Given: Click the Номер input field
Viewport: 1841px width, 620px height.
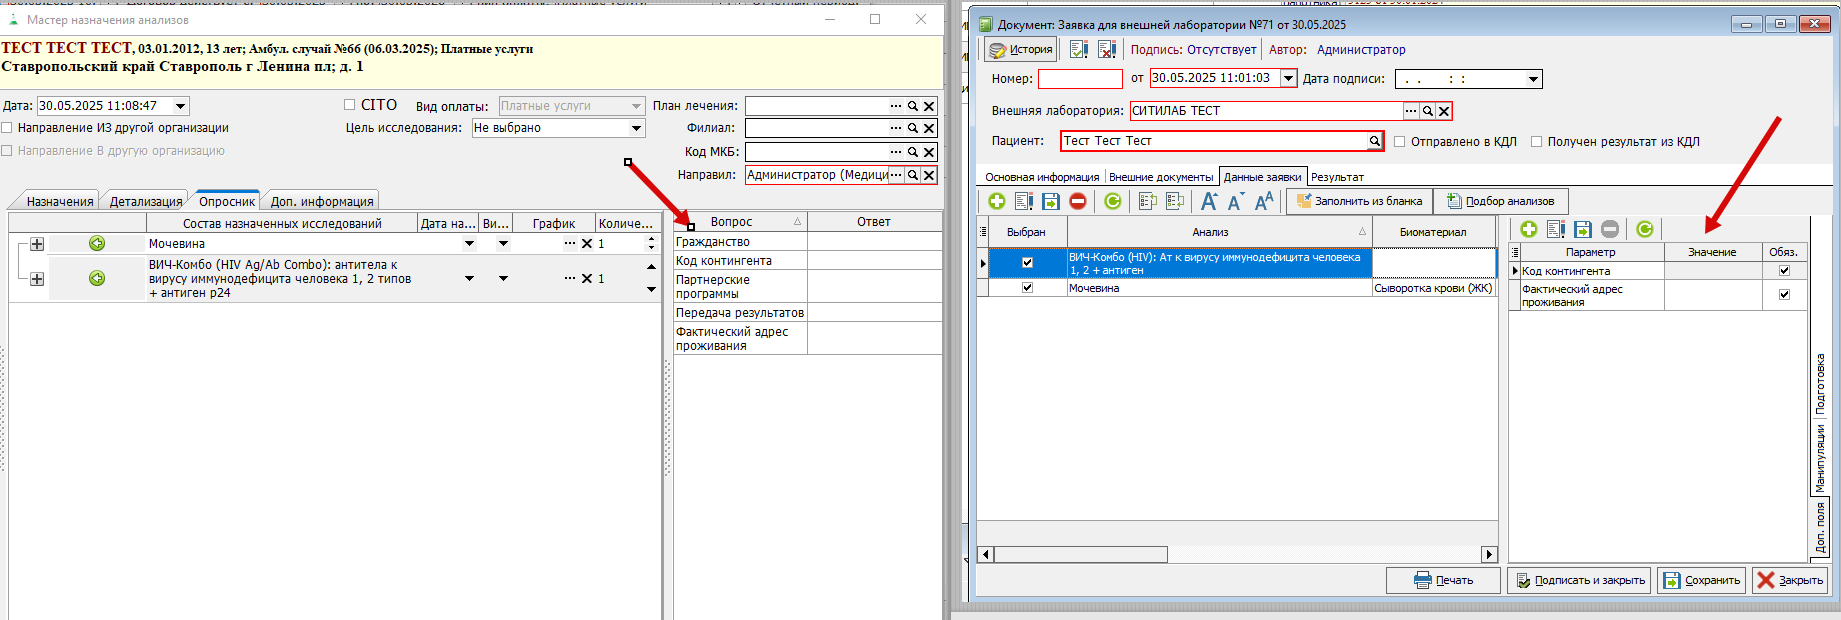Looking at the screenshot, I should [1080, 79].
